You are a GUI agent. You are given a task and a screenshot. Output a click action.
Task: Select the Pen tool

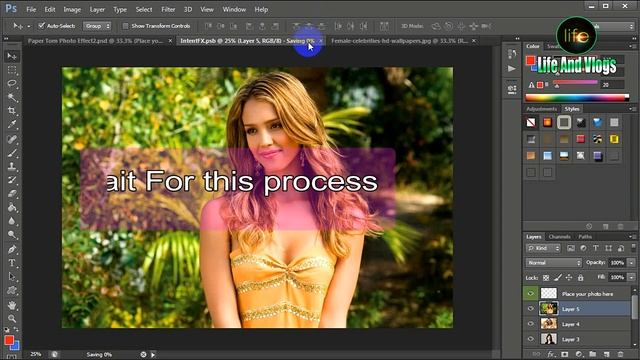tap(12, 249)
